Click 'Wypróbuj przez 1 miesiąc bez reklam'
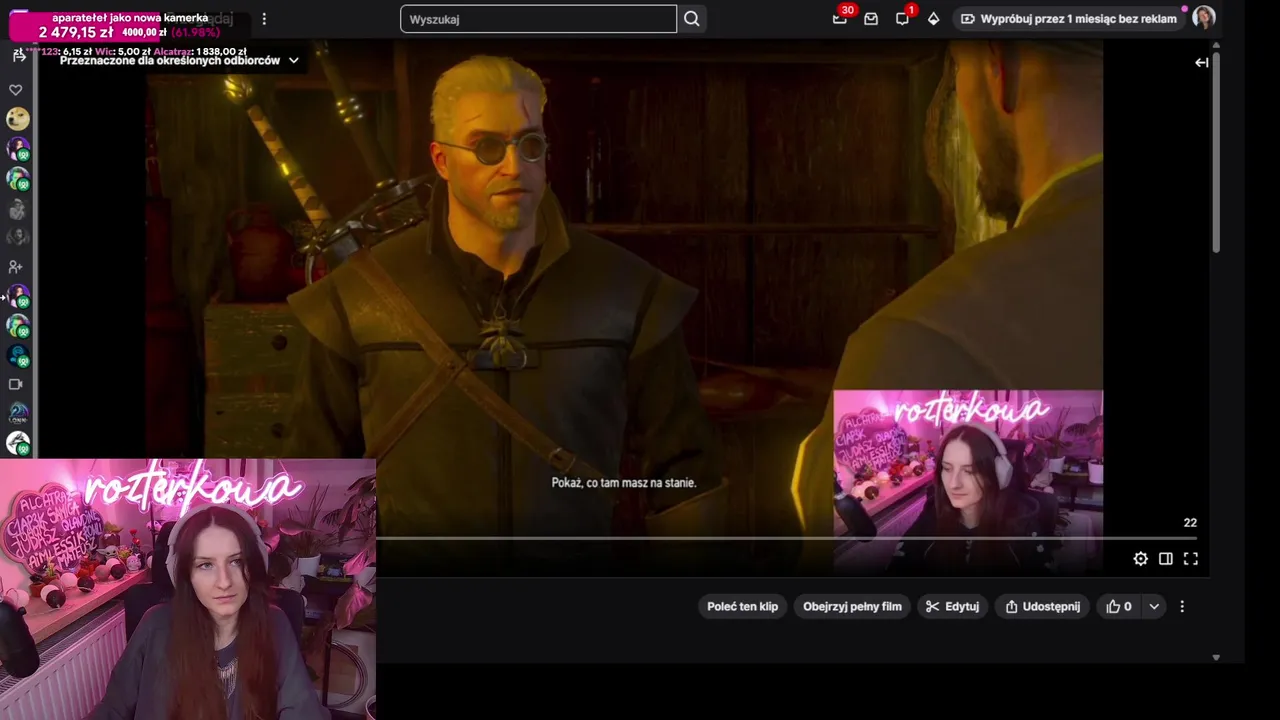Image resolution: width=1280 pixels, height=720 pixels. tap(1067, 19)
